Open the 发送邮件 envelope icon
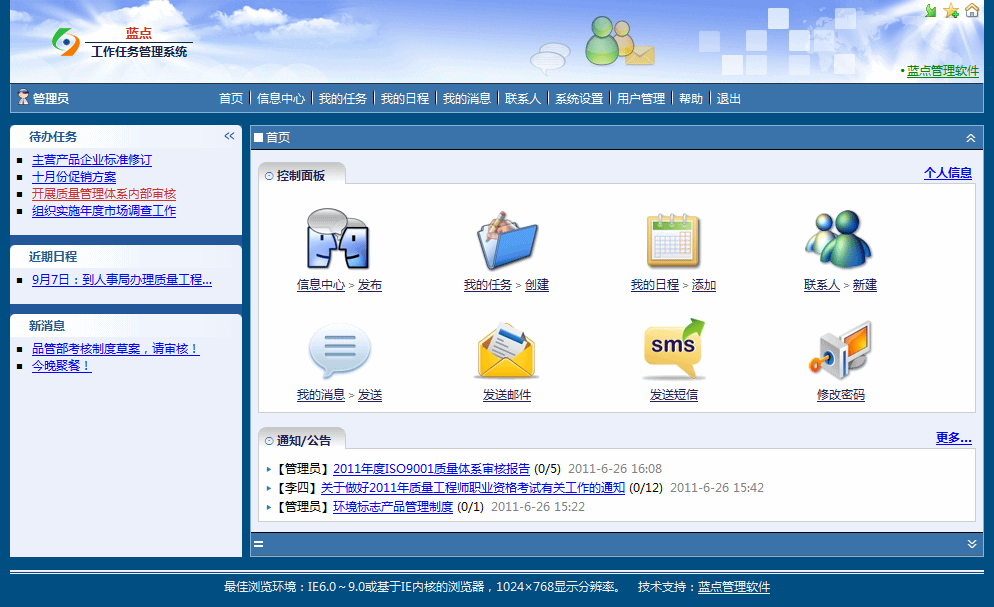 (506, 351)
